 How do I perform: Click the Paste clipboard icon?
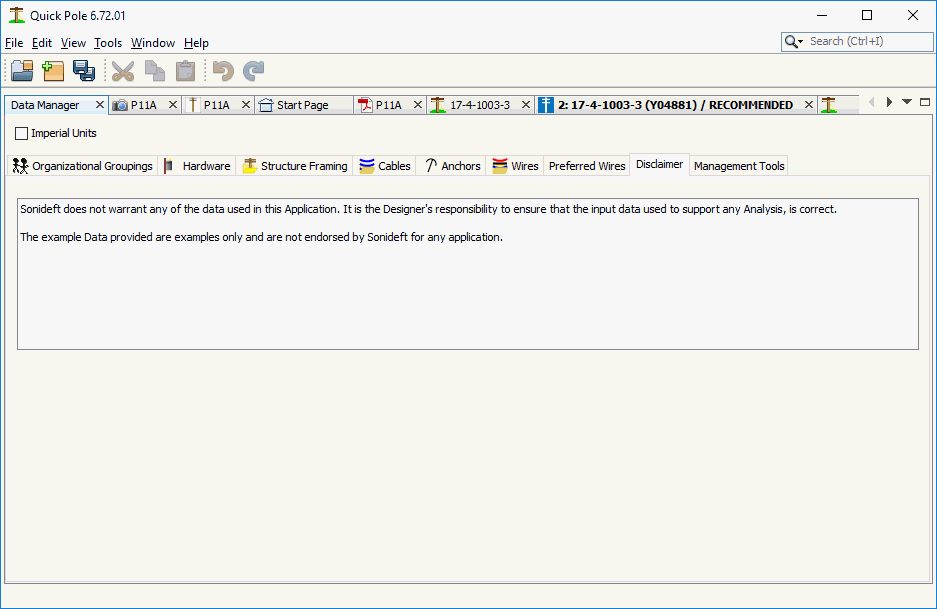pyautogui.click(x=185, y=71)
